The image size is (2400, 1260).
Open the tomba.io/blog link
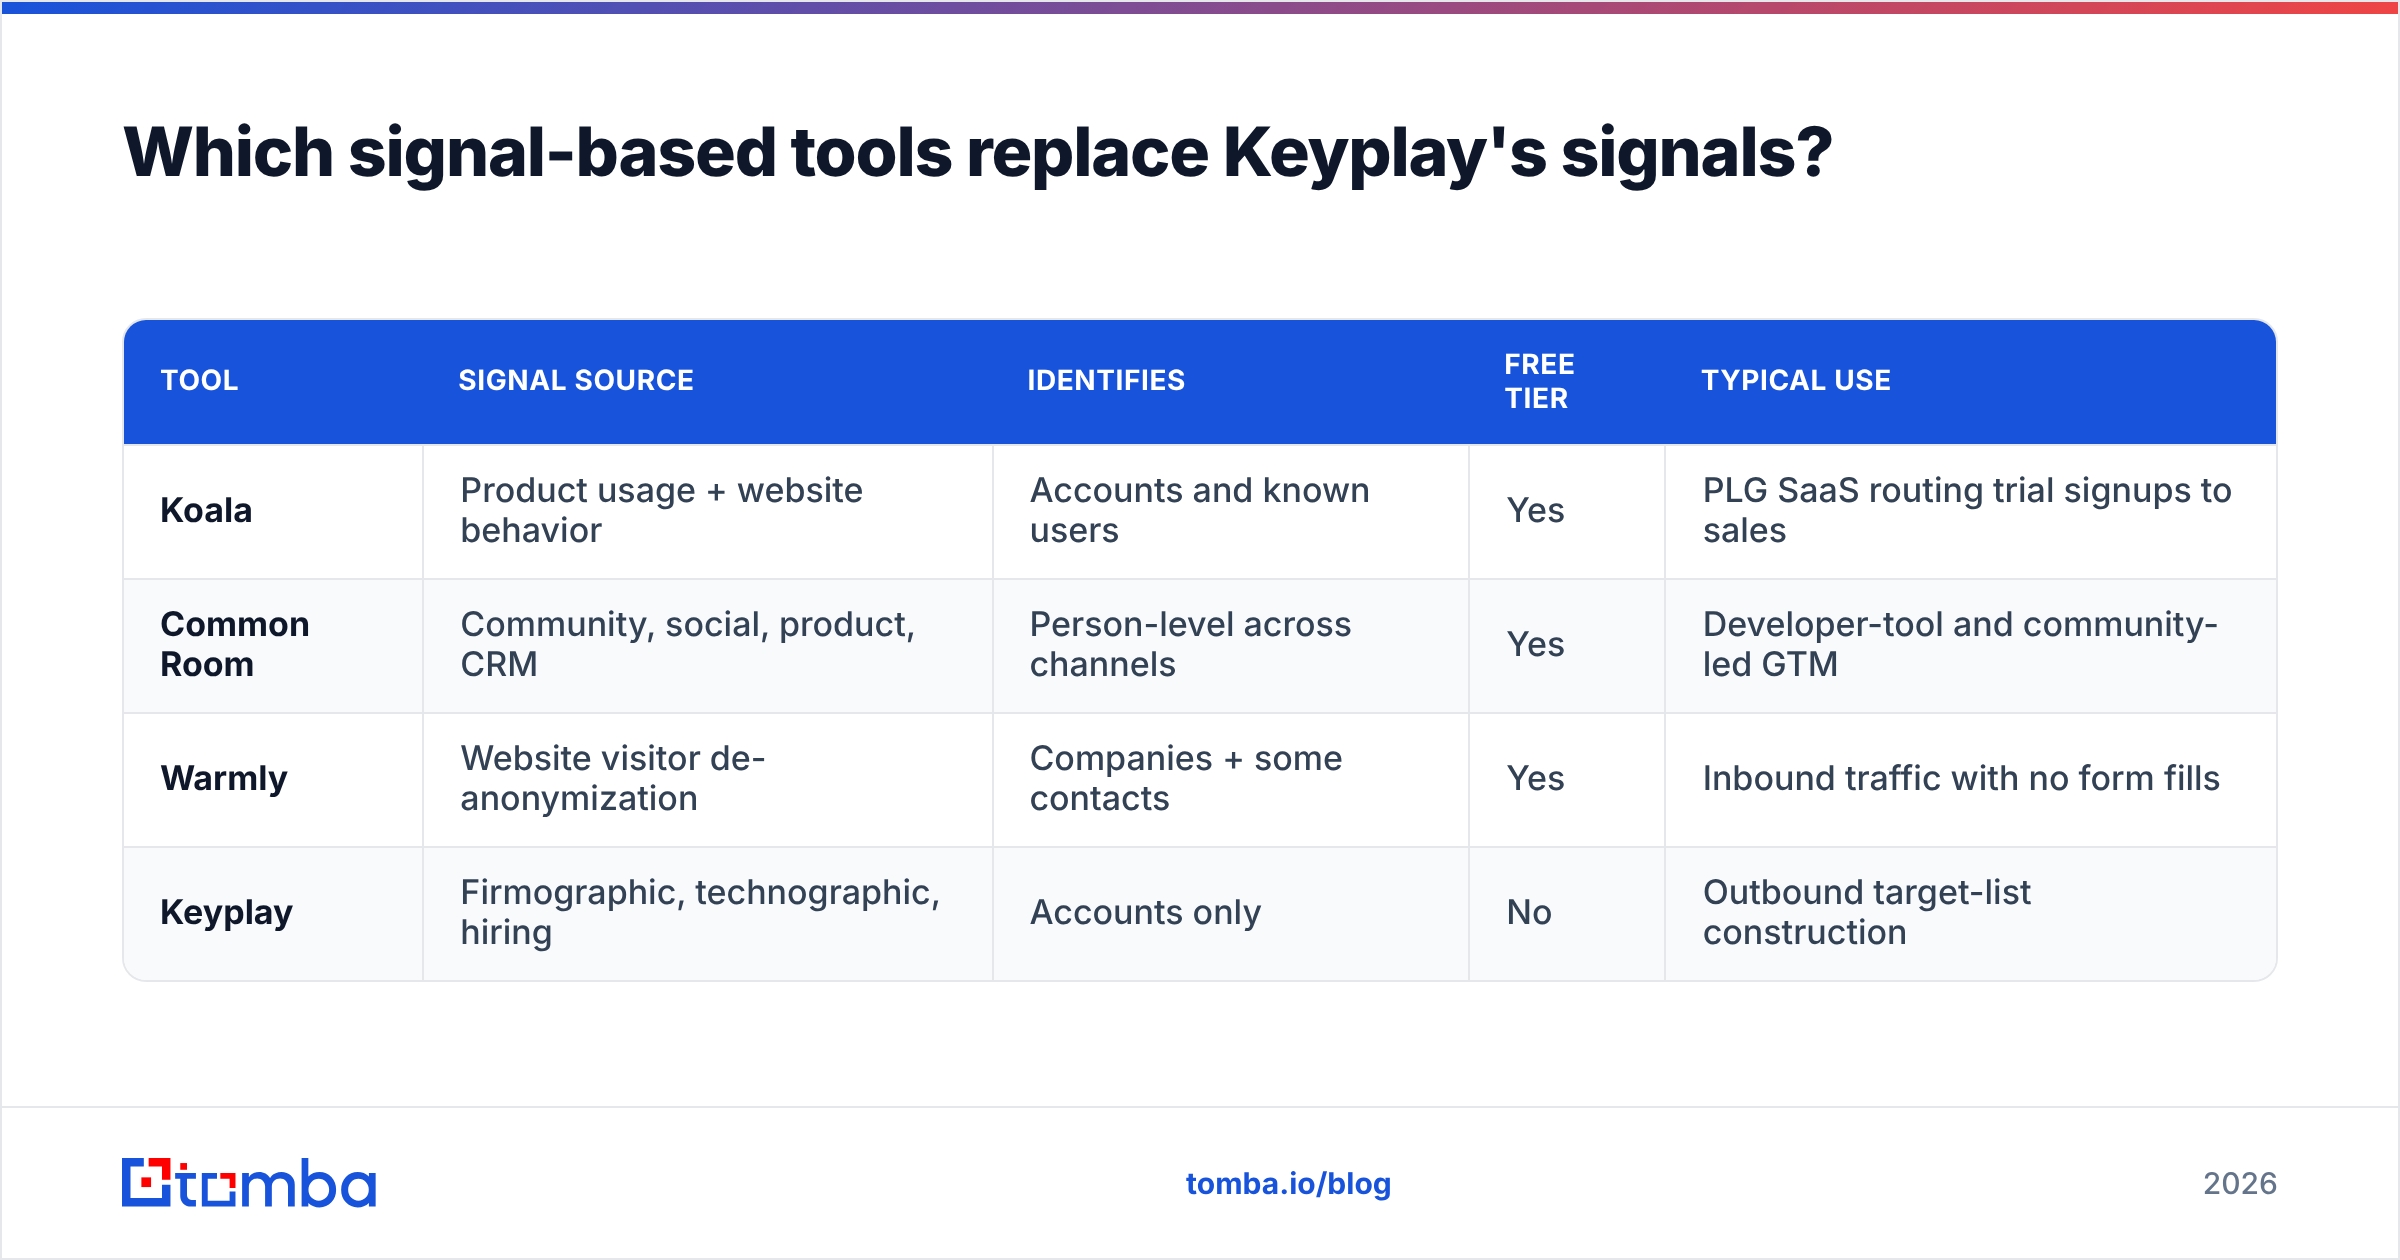1288,1184
